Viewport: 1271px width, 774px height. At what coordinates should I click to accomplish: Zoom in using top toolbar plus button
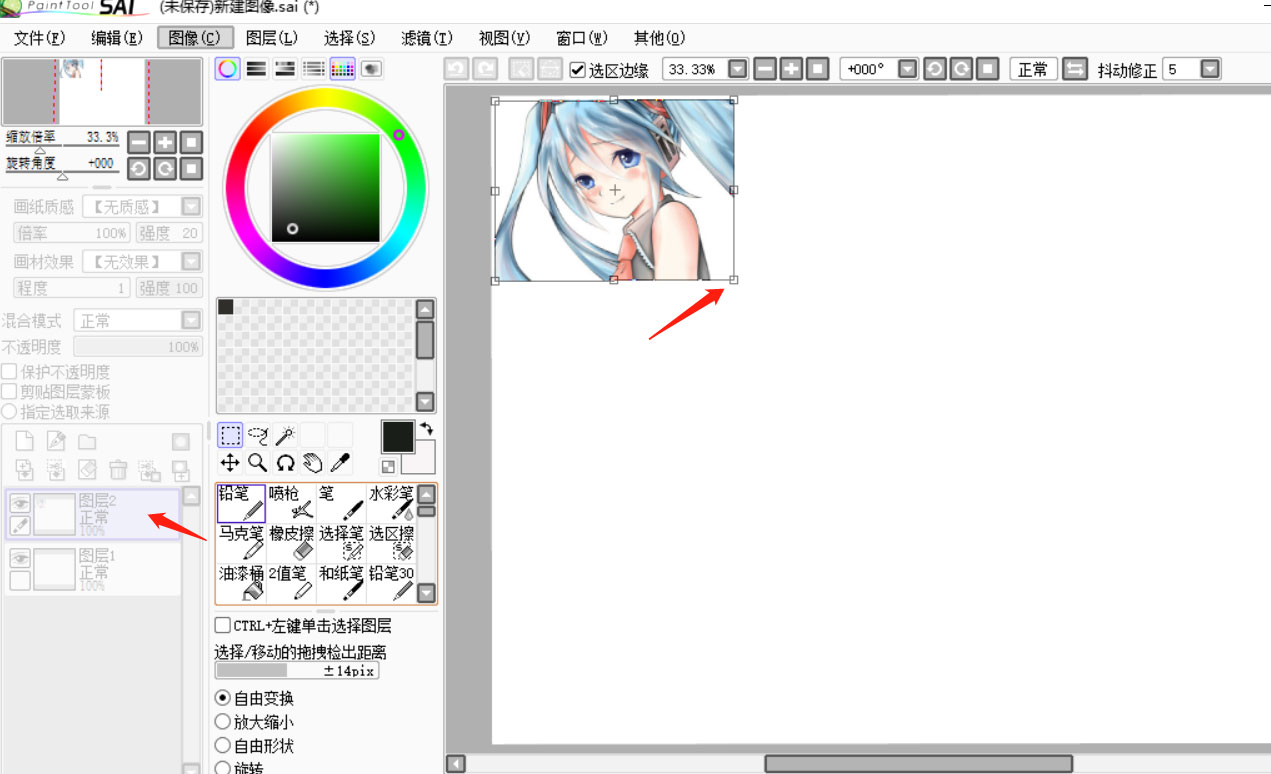pos(791,69)
